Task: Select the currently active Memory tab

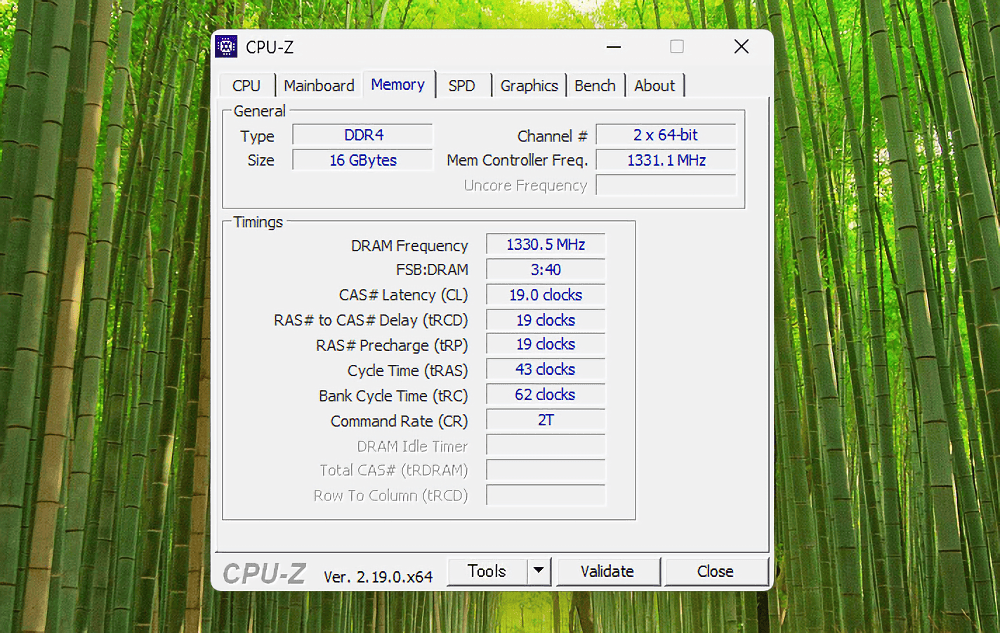Action: (x=398, y=85)
